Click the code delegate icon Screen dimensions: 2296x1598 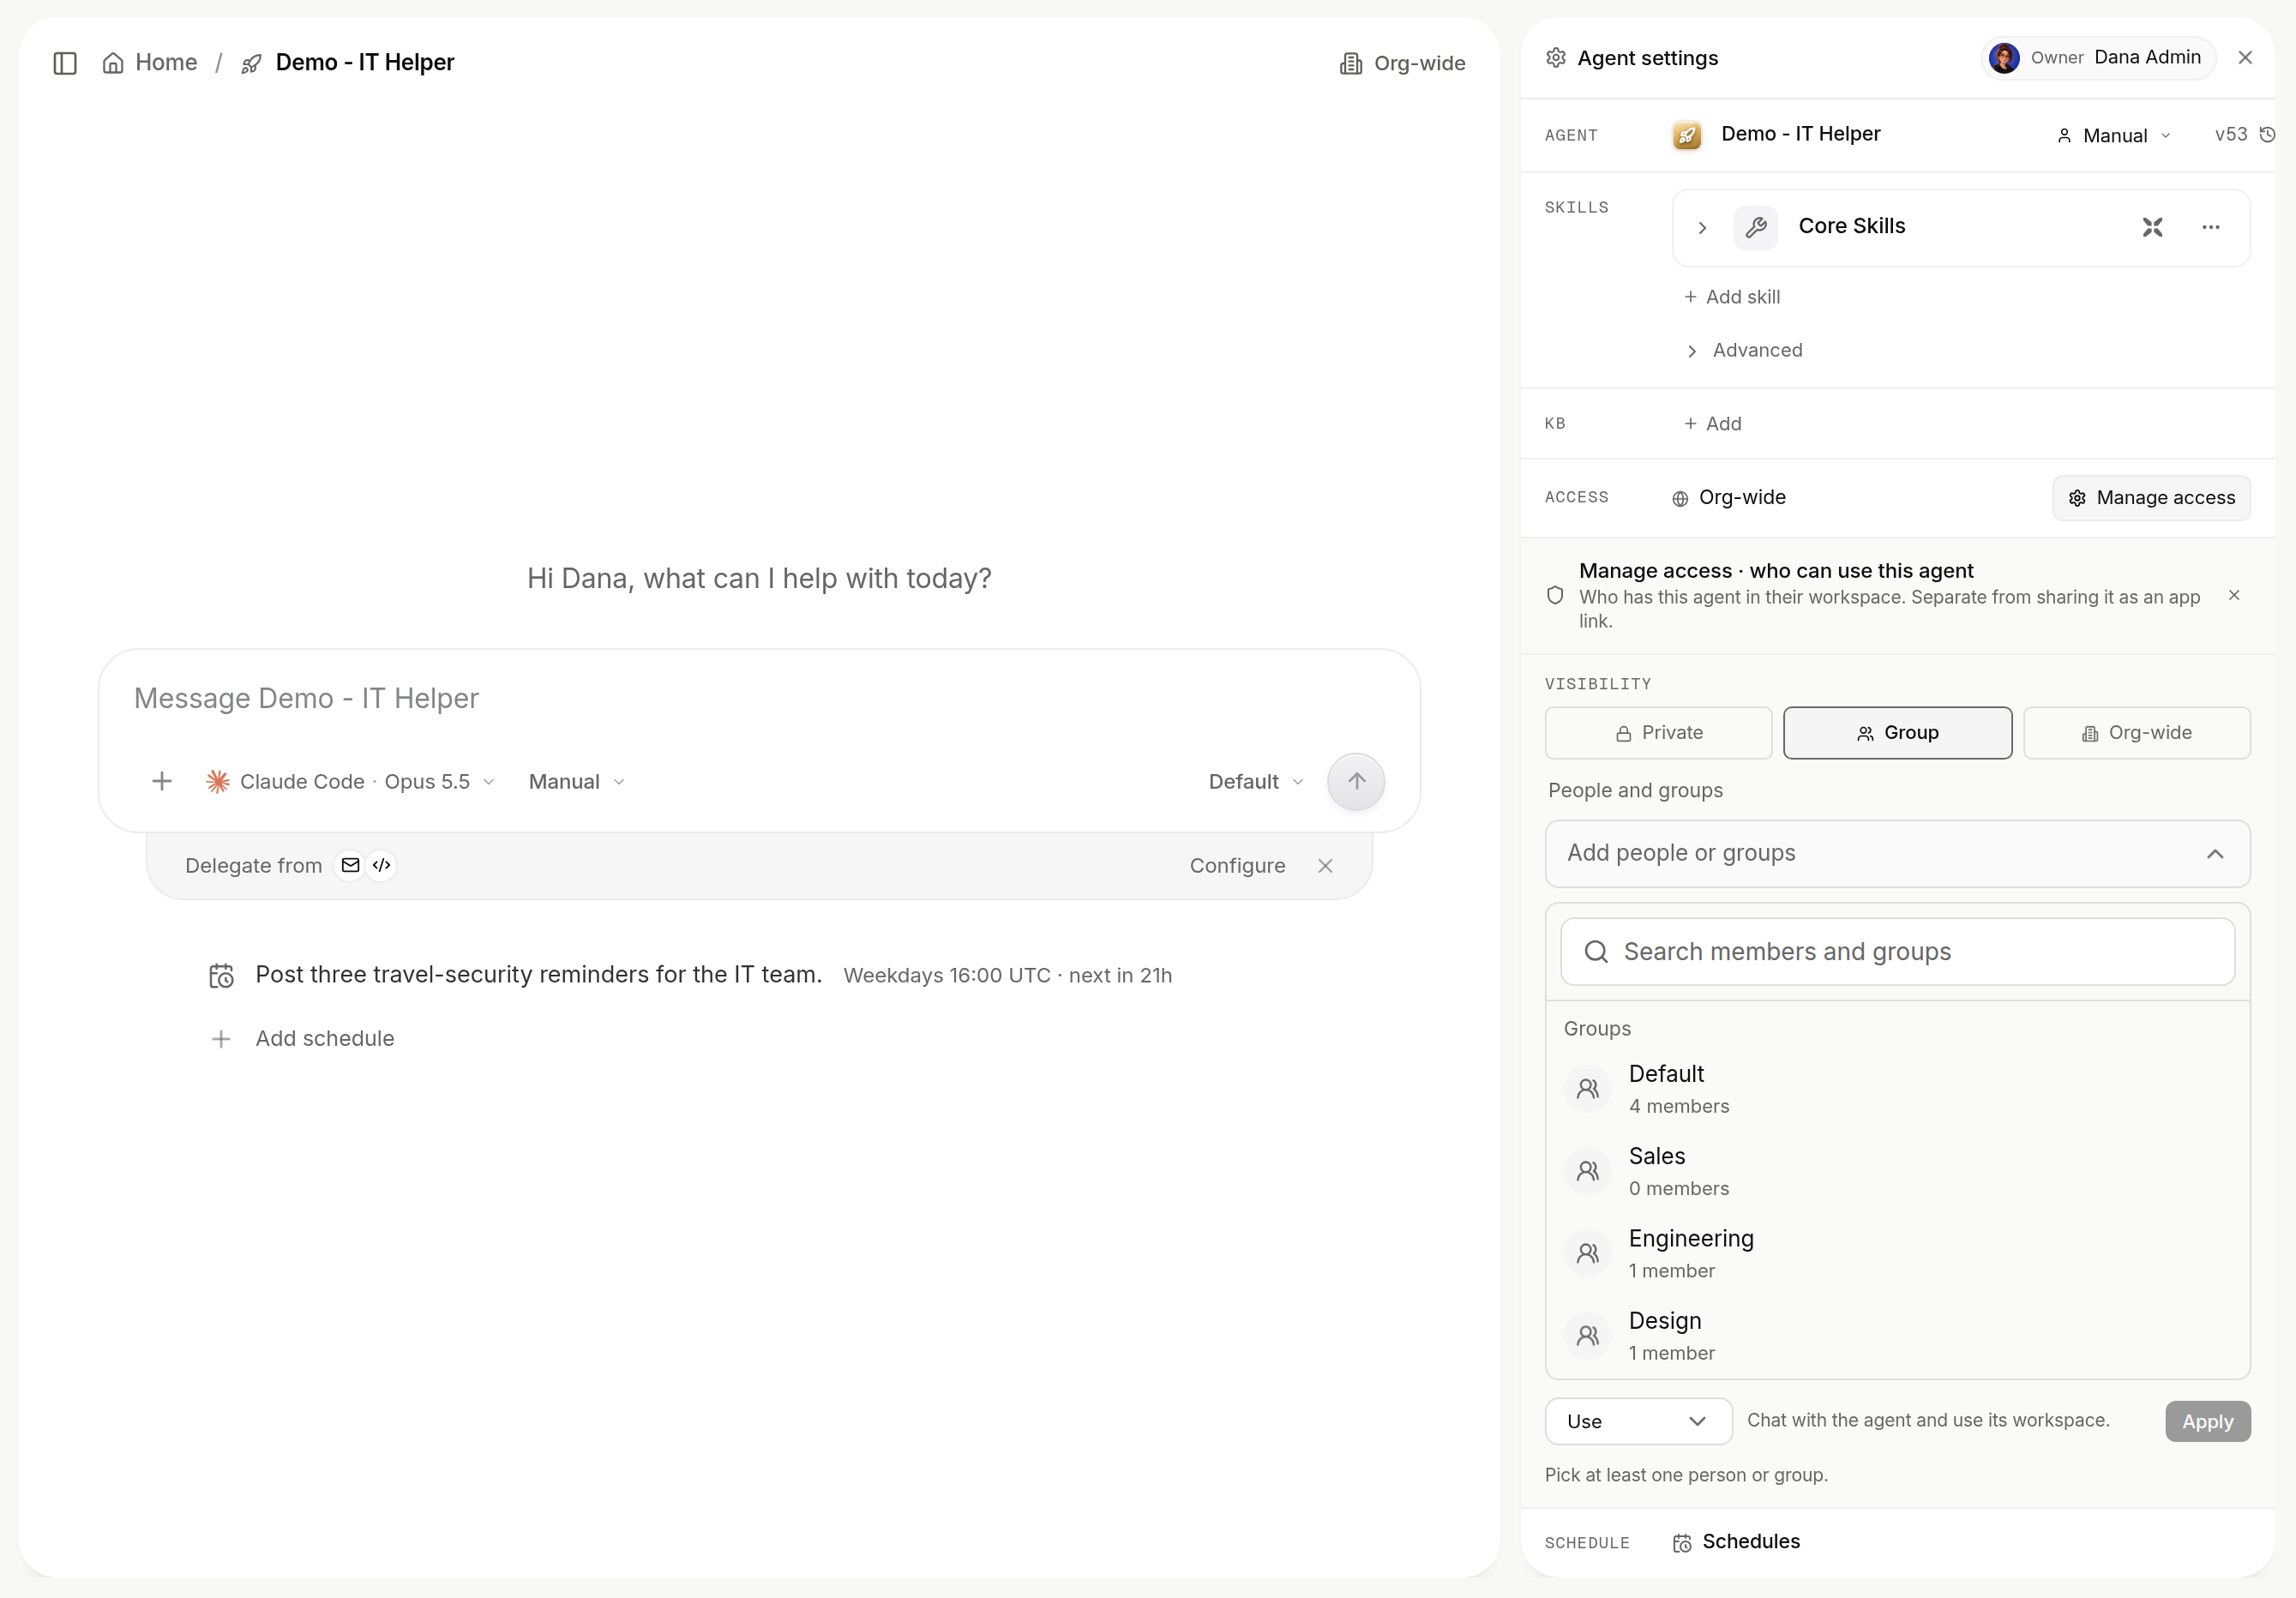click(x=381, y=865)
